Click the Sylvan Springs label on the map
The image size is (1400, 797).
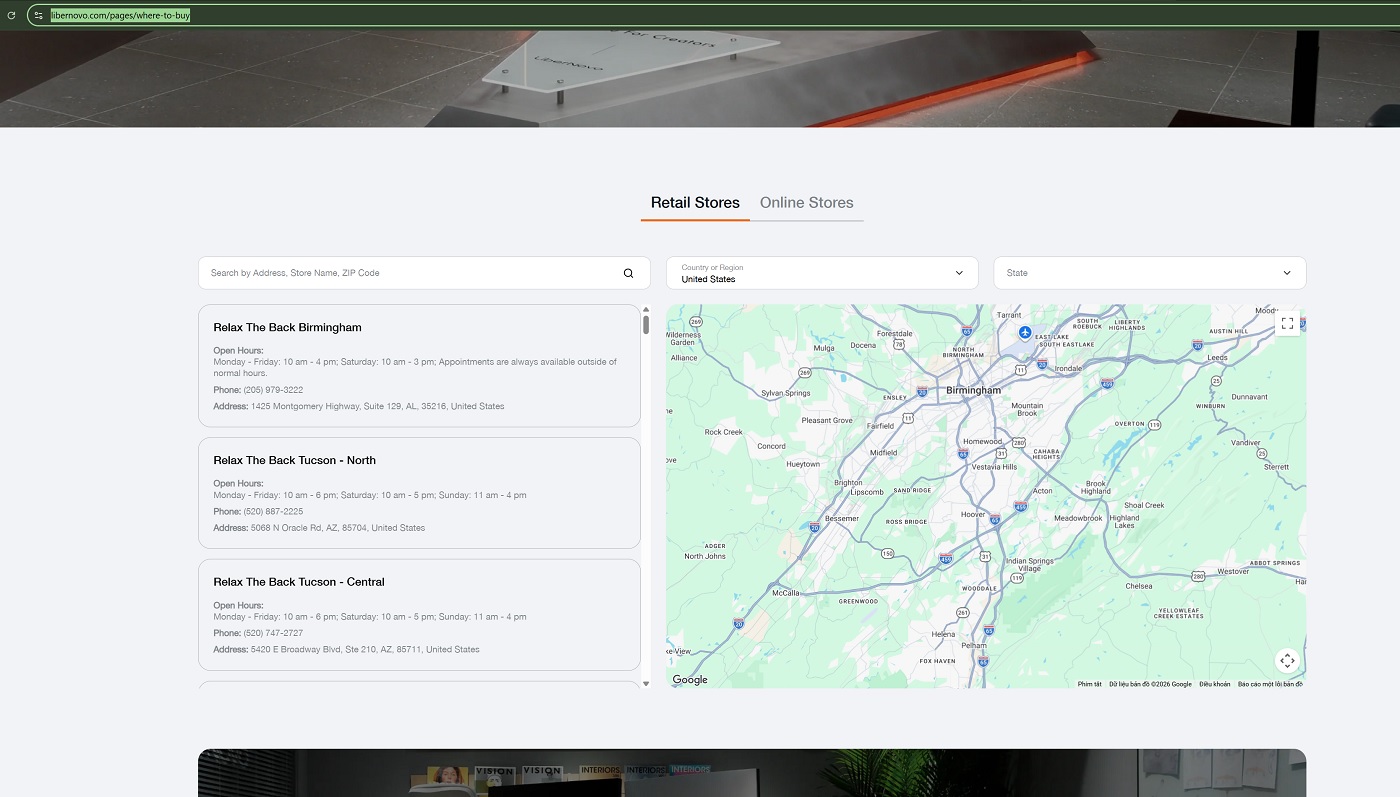[x=786, y=393]
